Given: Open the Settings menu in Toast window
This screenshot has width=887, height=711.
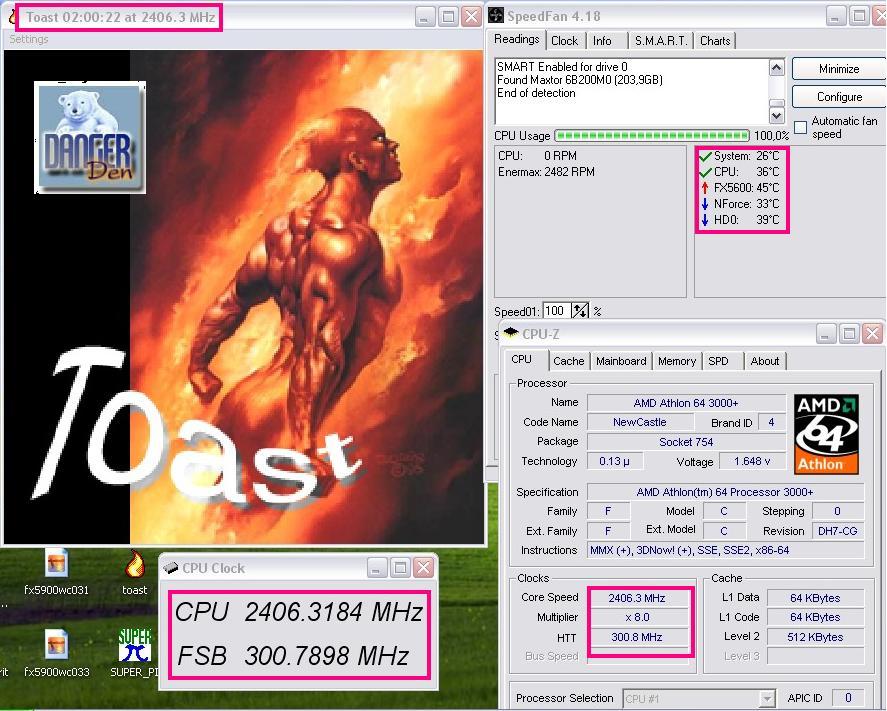Looking at the screenshot, I should coord(29,39).
